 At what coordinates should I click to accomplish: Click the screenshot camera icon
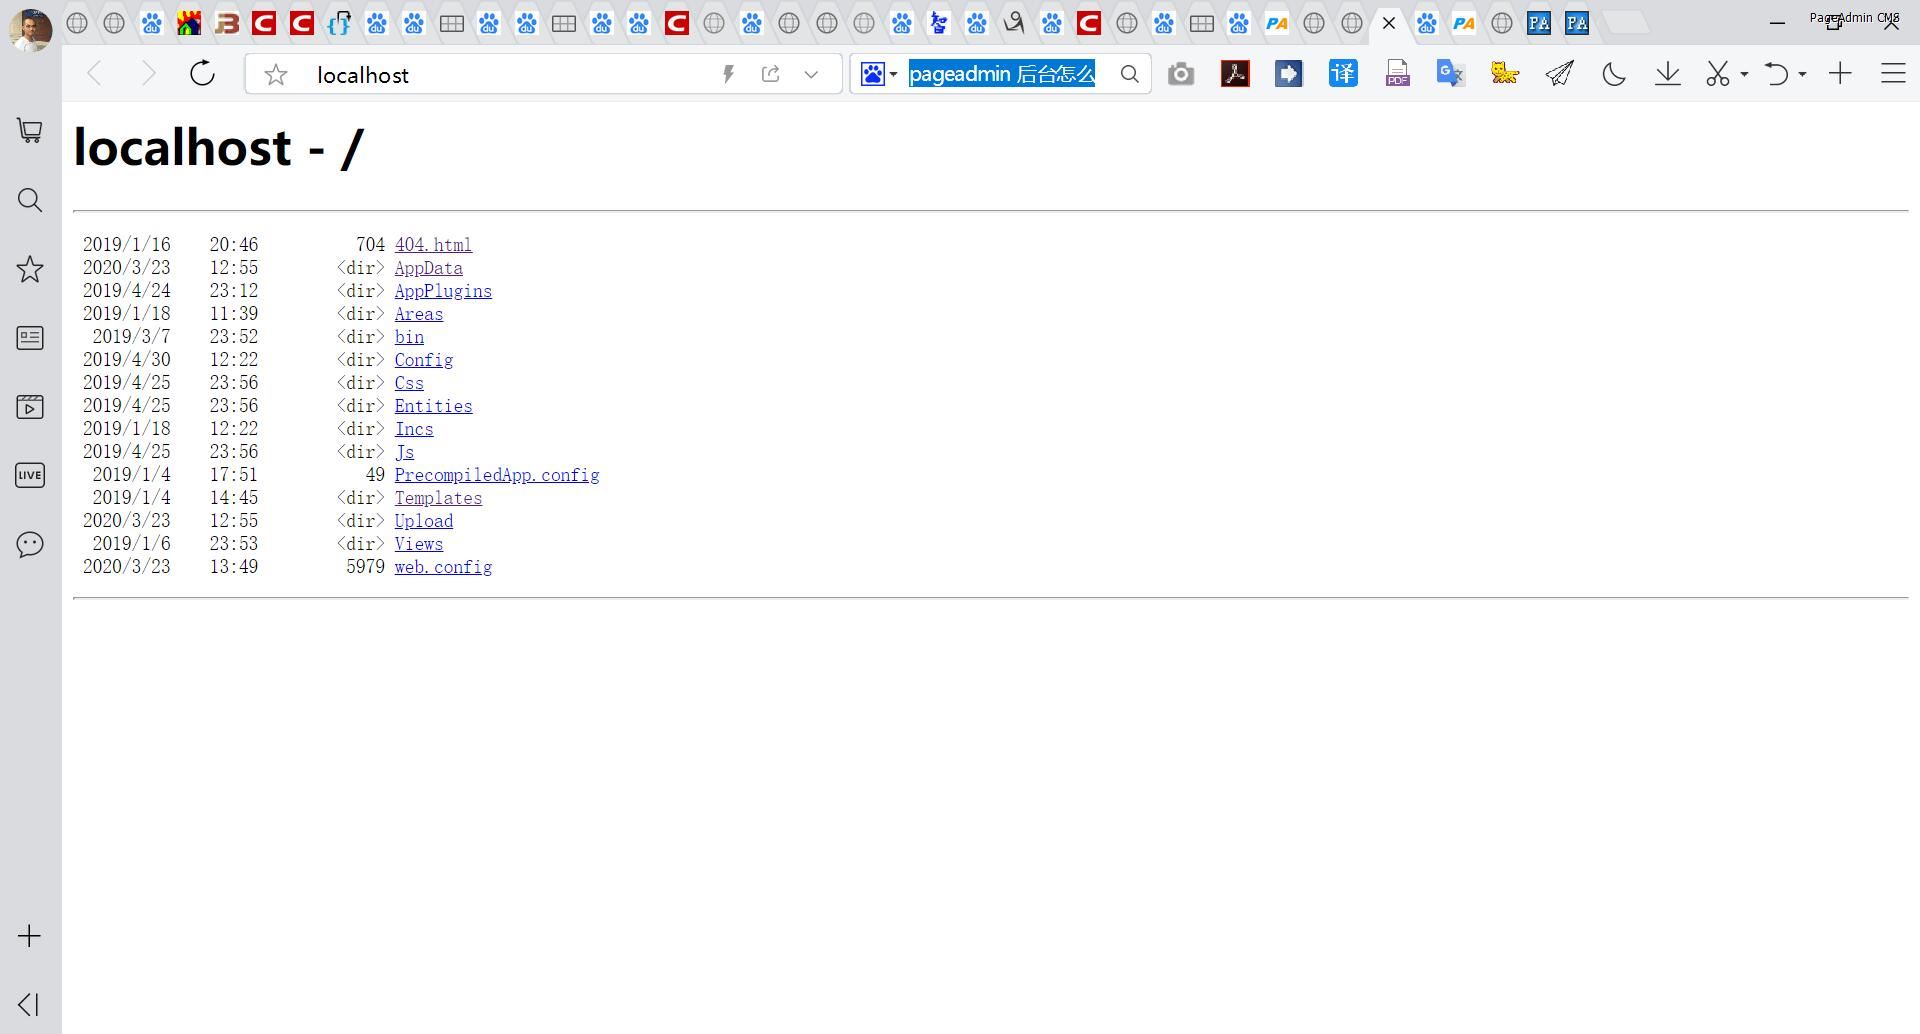[x=1181, y=74]
